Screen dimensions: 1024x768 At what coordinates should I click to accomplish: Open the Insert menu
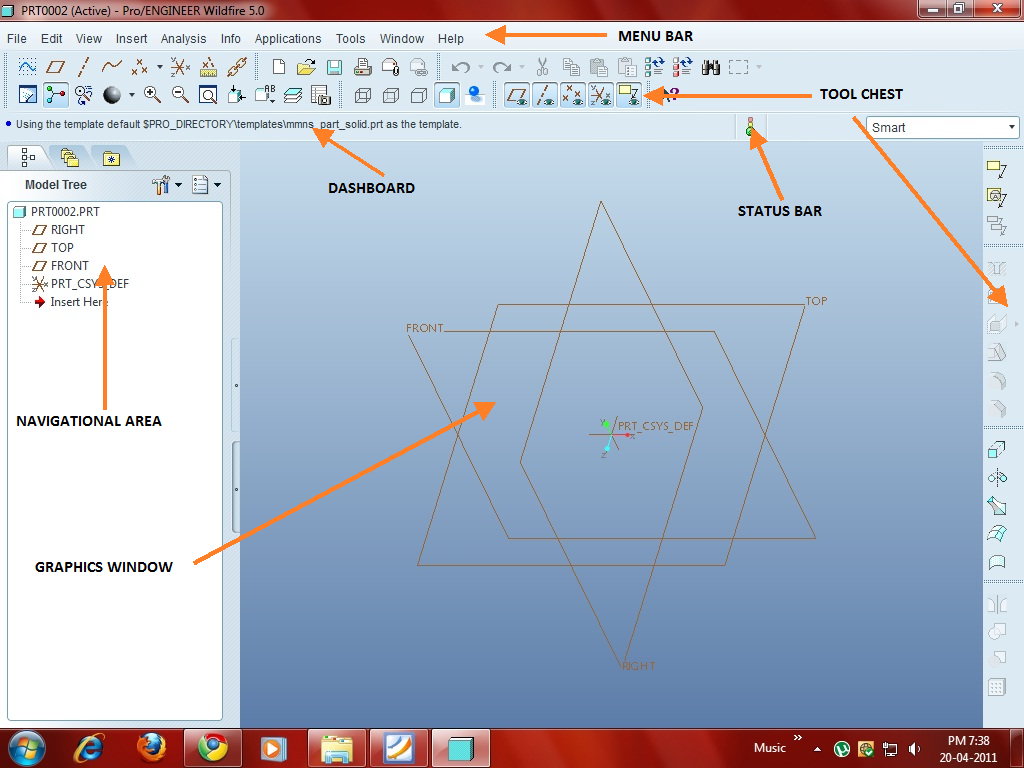coord(131,39)
